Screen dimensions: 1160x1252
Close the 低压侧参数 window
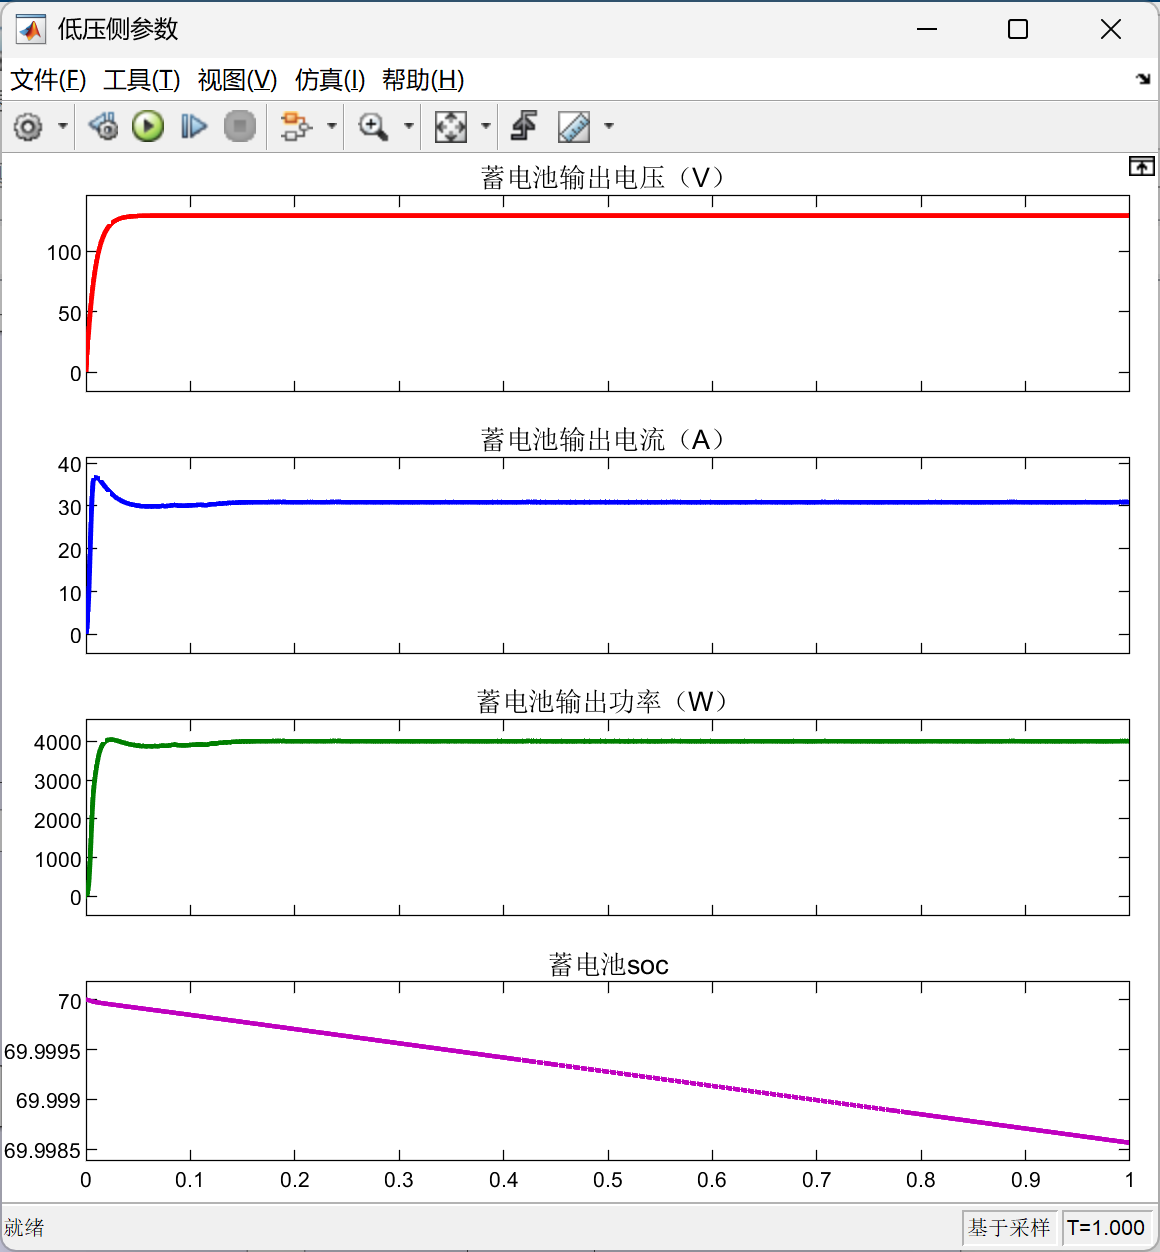(1111, 30)
